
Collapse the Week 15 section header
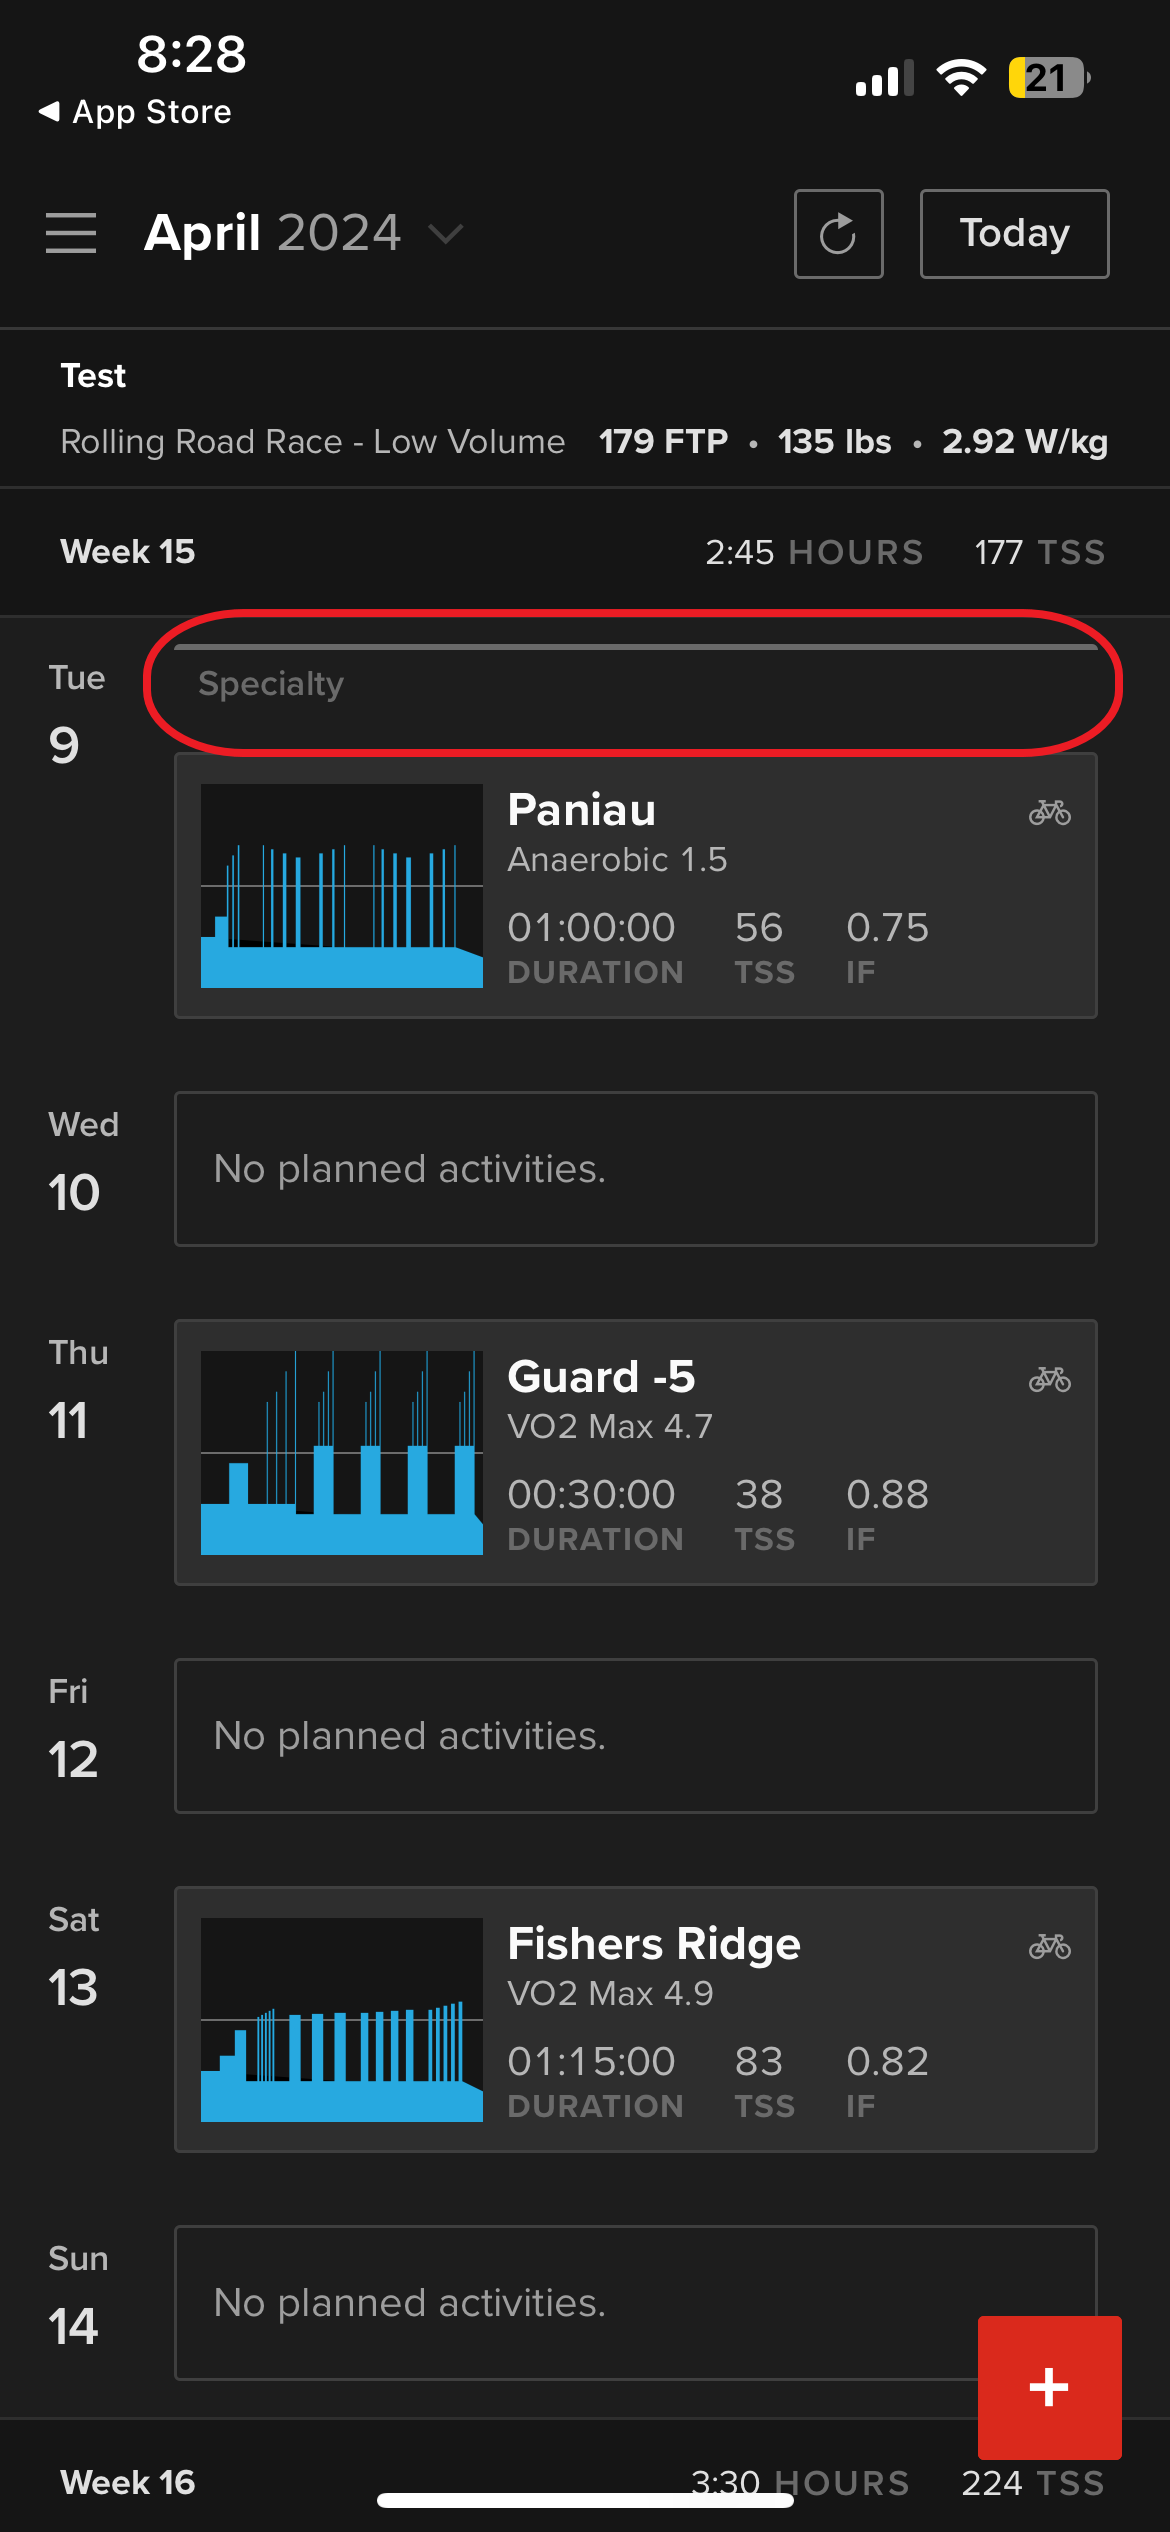pyautogui.click(x=127, y=551)
